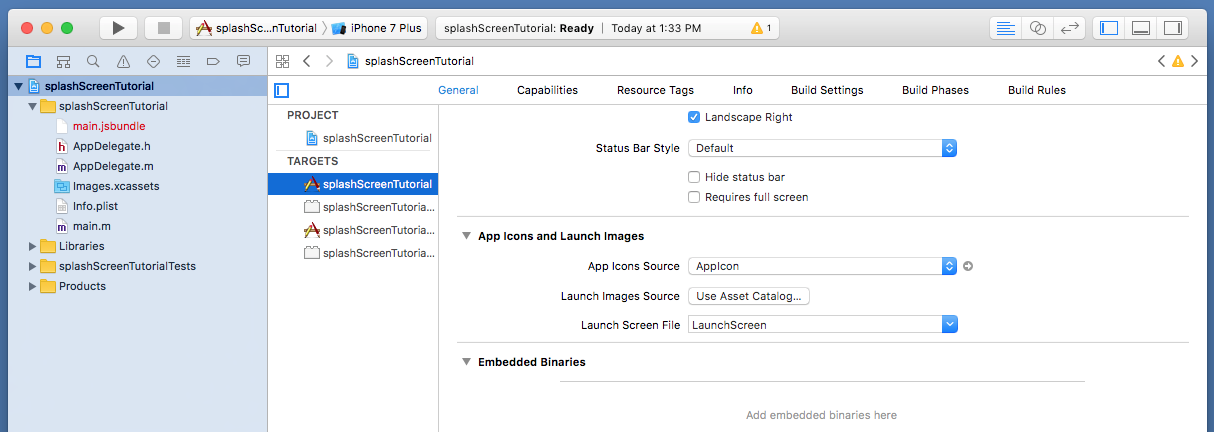Image resolution: width=1214 pixels, height=432 pixels.
Task: Switch to the Assistant editor
Action: coord(1037,28)
